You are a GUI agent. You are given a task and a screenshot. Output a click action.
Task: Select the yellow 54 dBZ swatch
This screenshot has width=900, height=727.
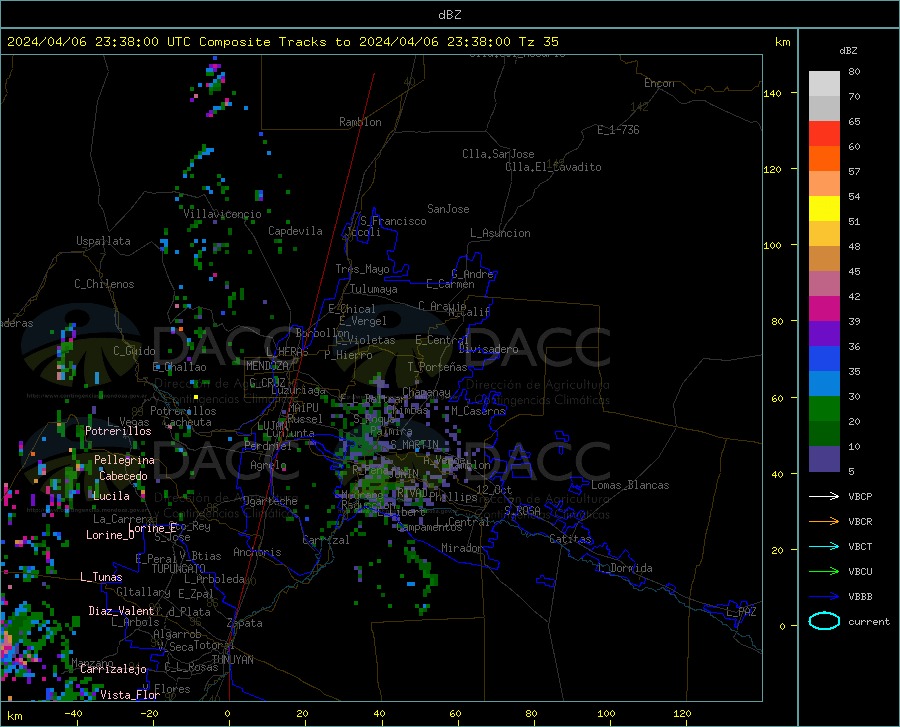tap(824, 209)
